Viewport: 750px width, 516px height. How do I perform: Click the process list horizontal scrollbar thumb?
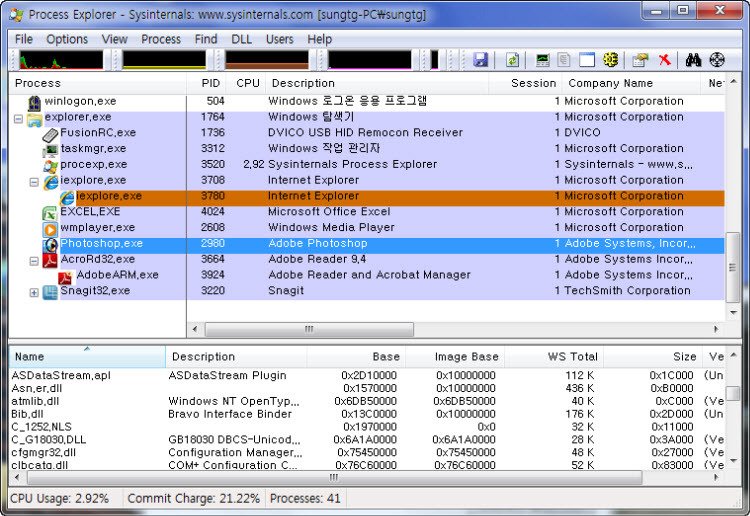coord(308,329)
